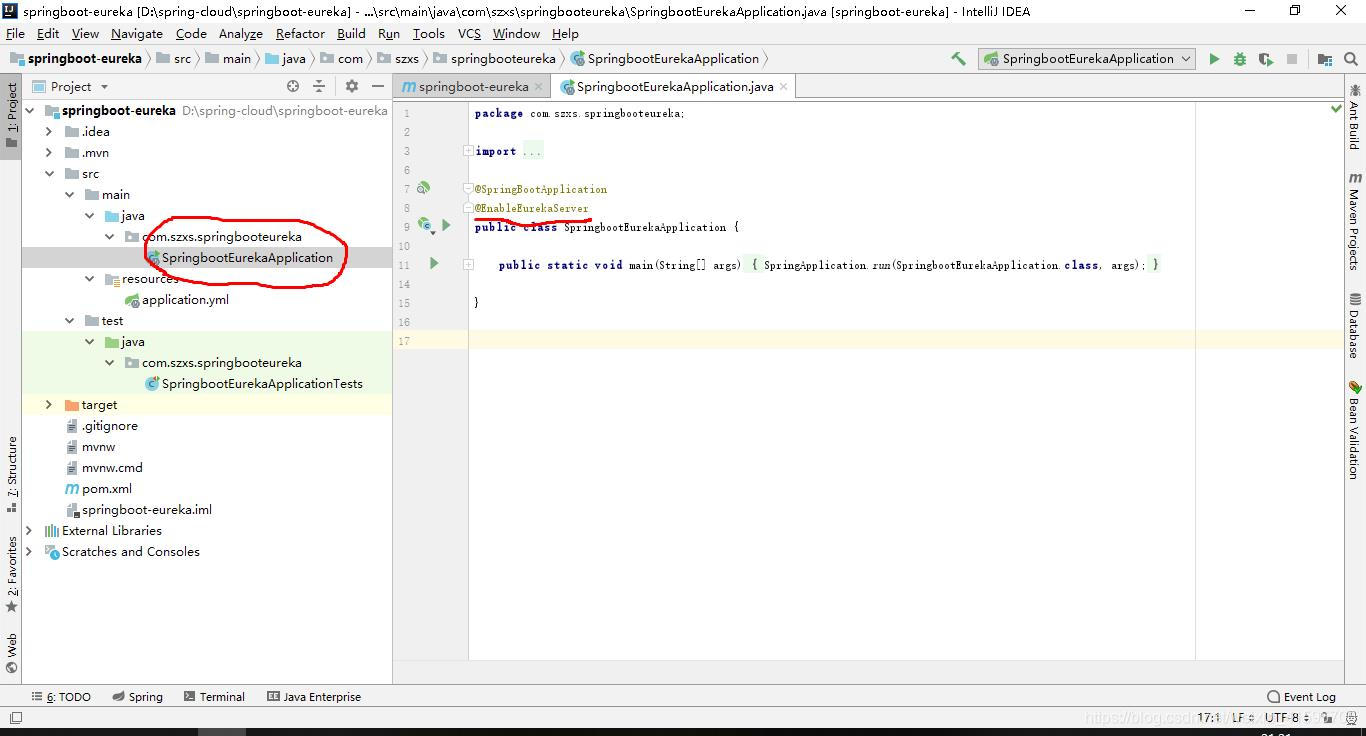Viewport: 1366px width, 736px height.
Task: Collapse the springboot-eureka root node
Action: click(29, 111)
